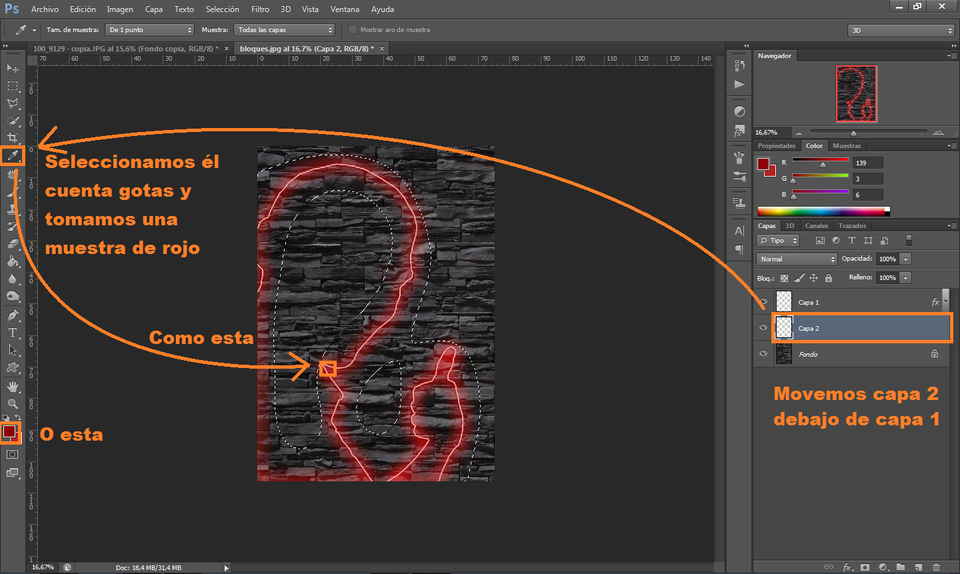This screenshot has width=960, height=574.
Task: Enable the Mostrar aro de muestra checkbox
Action: [x=352, y=30]
